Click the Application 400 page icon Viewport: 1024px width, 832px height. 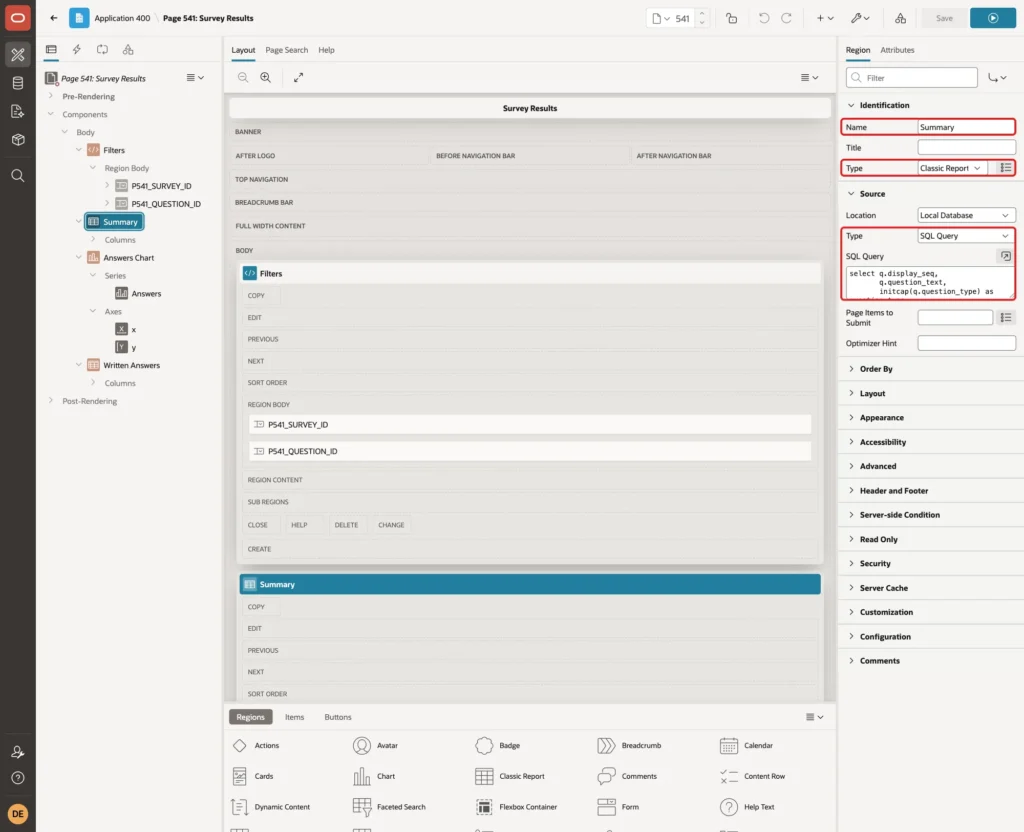pos(79,18)
